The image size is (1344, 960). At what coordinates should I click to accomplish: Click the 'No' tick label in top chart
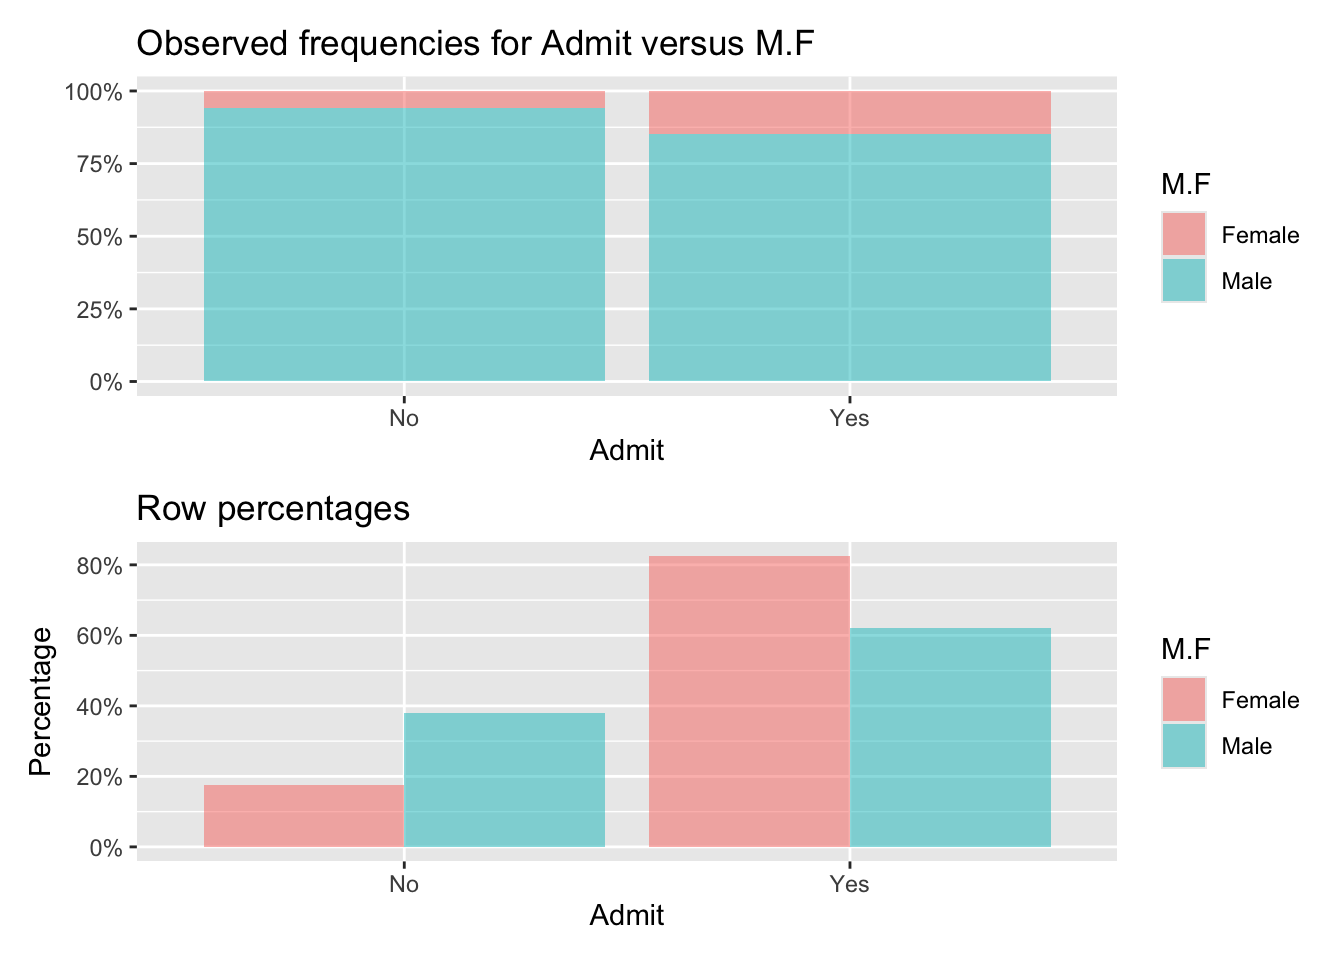(x=404, y=418)
